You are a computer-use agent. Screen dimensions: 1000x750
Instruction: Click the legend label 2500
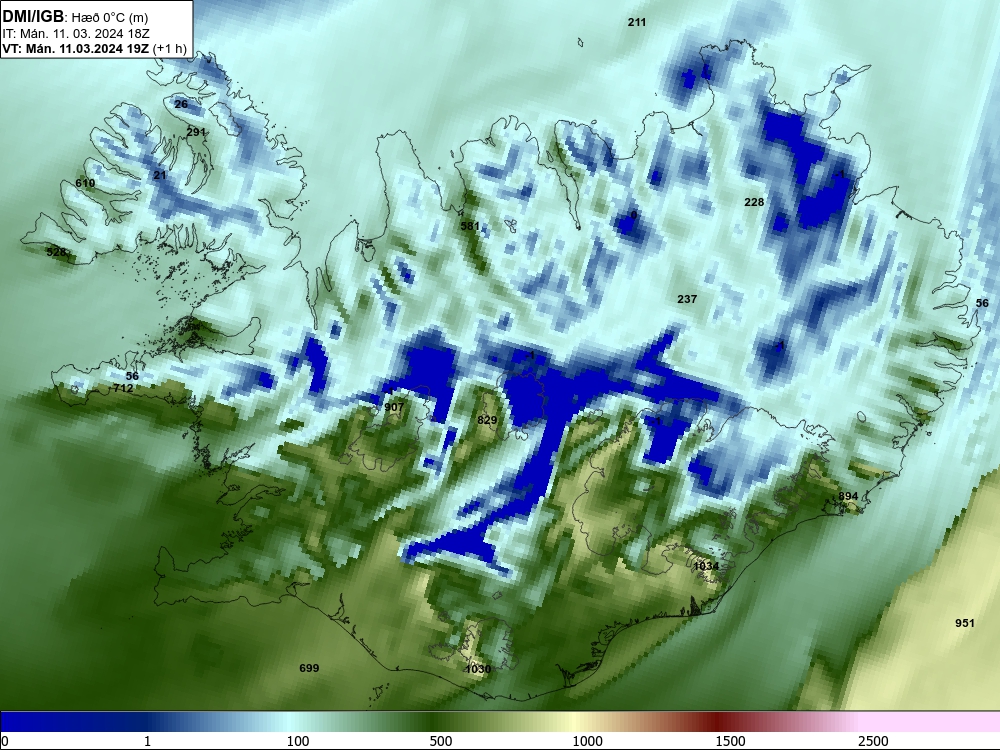point(873,742)
